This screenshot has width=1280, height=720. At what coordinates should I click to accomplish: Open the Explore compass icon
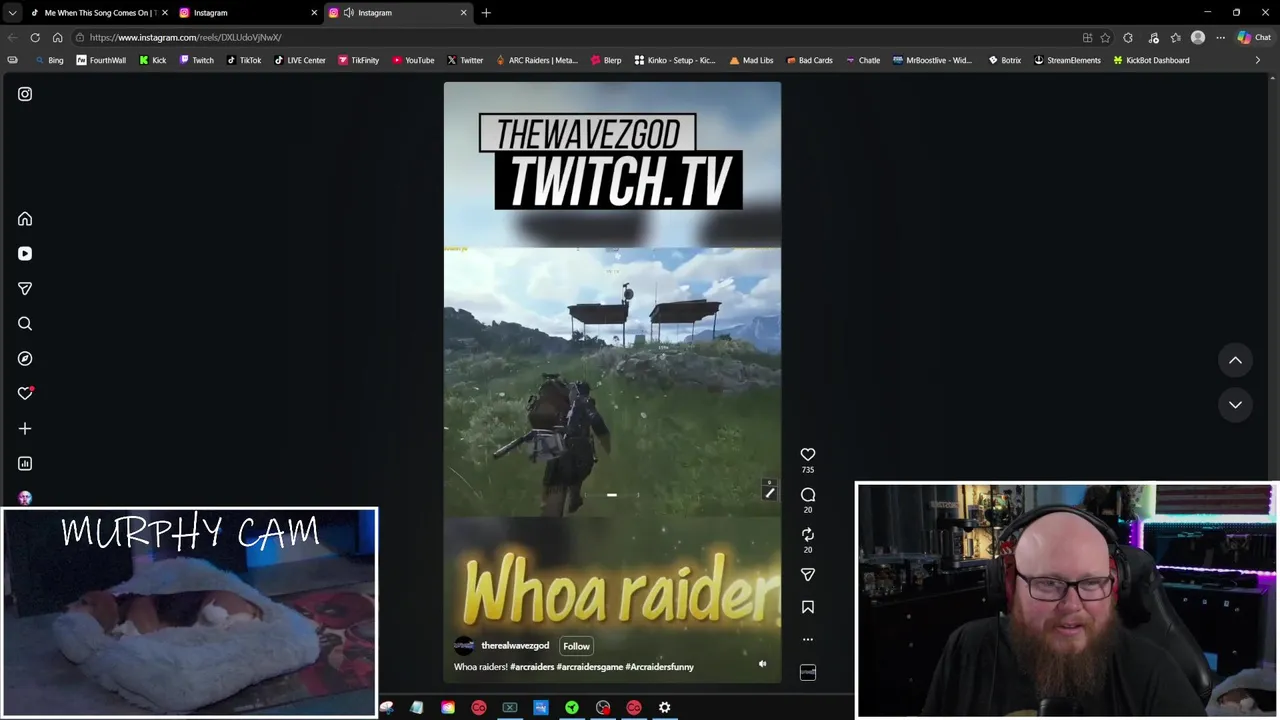[x=25, y=359]
